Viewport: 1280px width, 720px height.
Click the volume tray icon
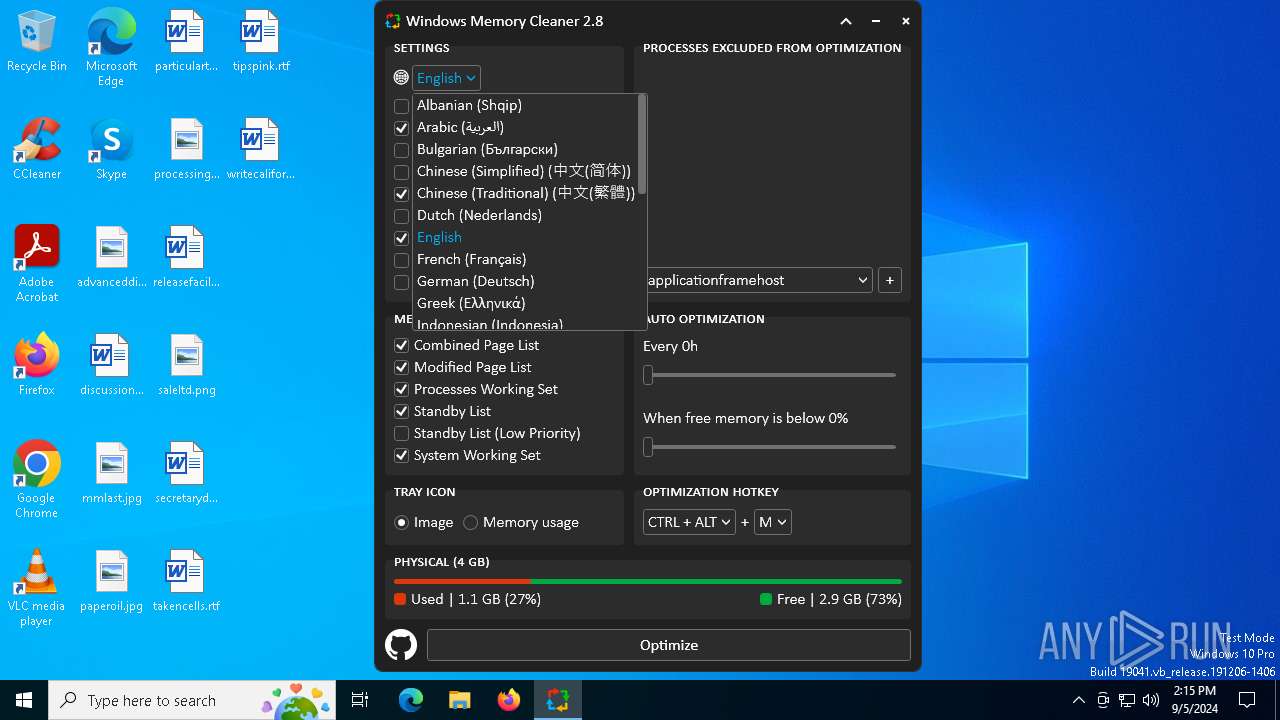[x=1151, y=700]
